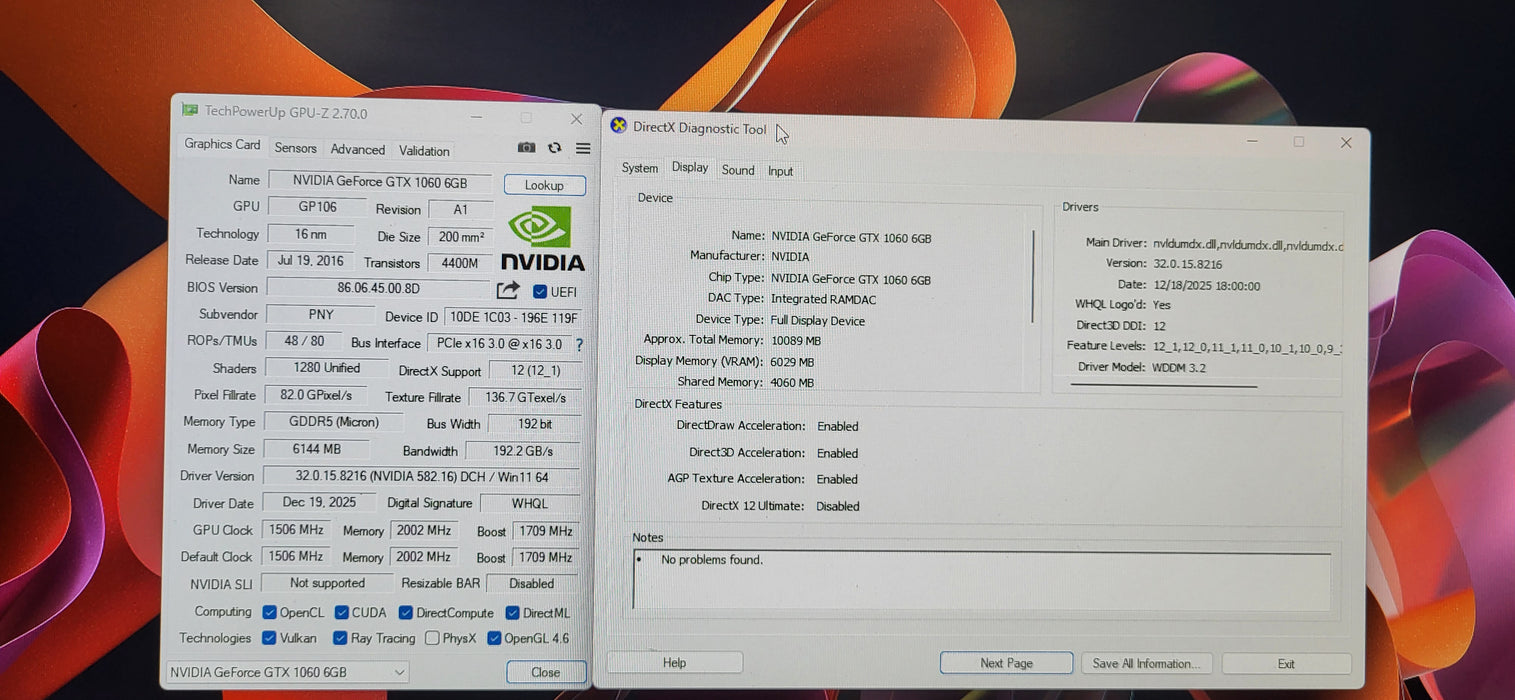
Task: Click the Driver Date Dec 19, 2025 field
Action: tap(320, 502)
